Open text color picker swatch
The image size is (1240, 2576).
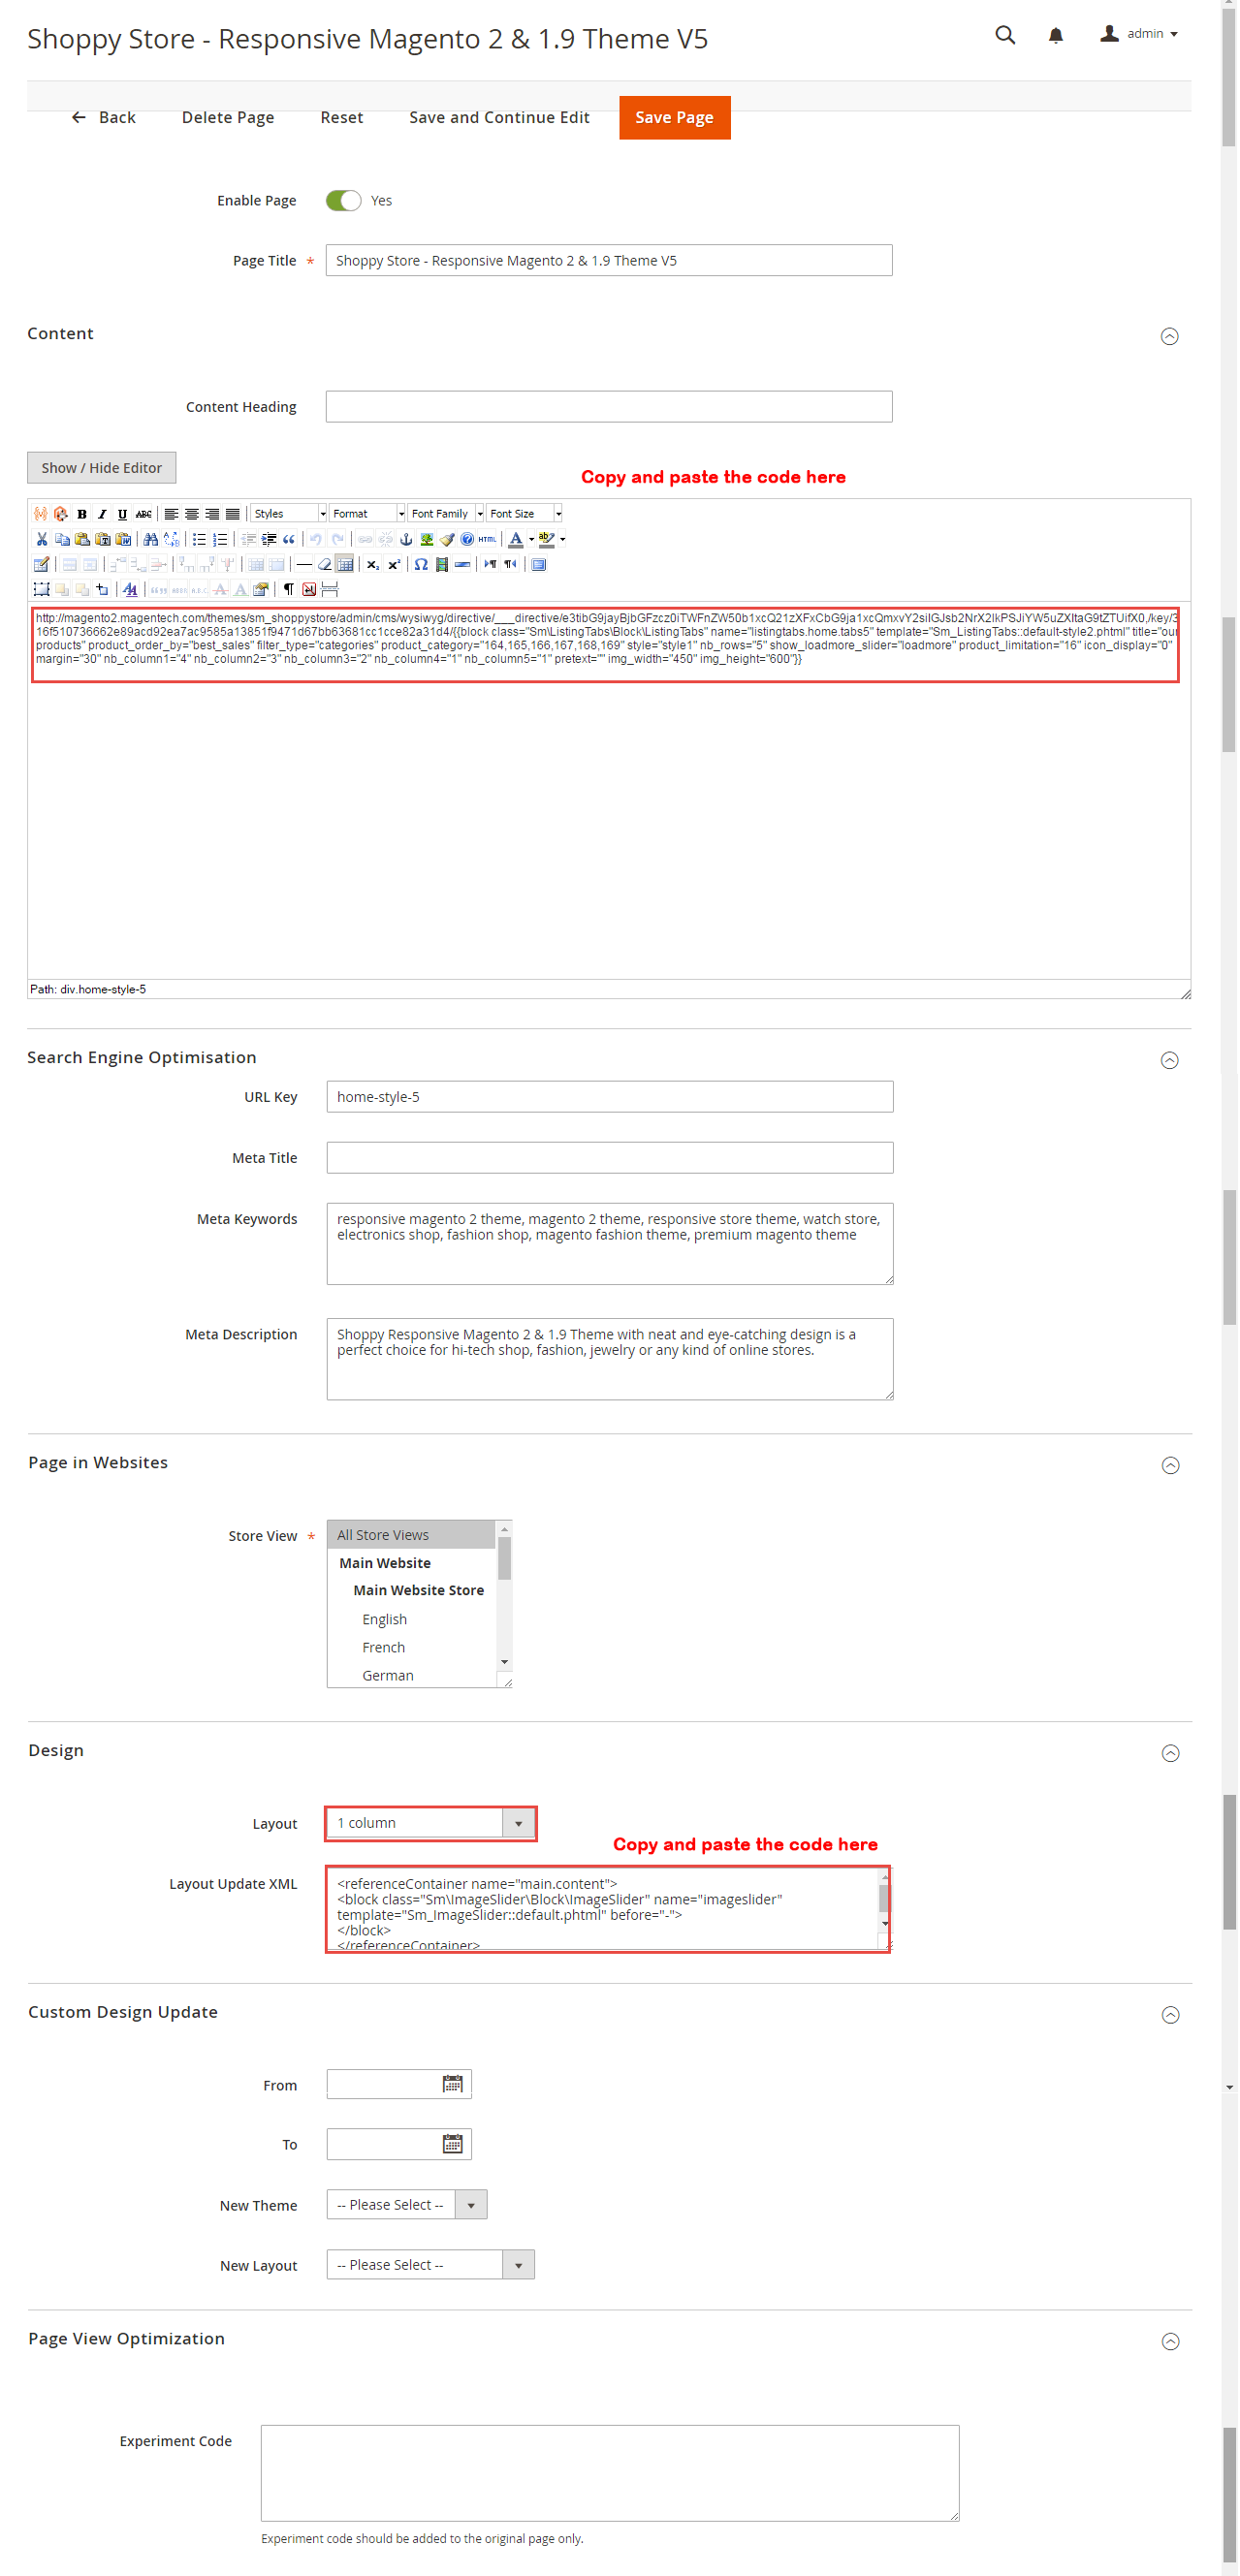(x=516, y=540)
